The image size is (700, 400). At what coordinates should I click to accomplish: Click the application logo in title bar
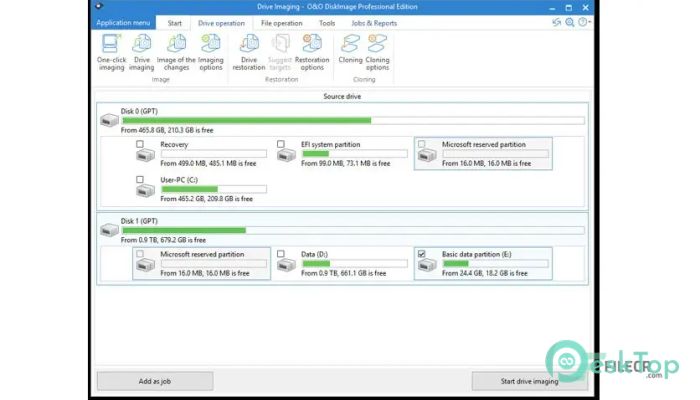(99, 6)
